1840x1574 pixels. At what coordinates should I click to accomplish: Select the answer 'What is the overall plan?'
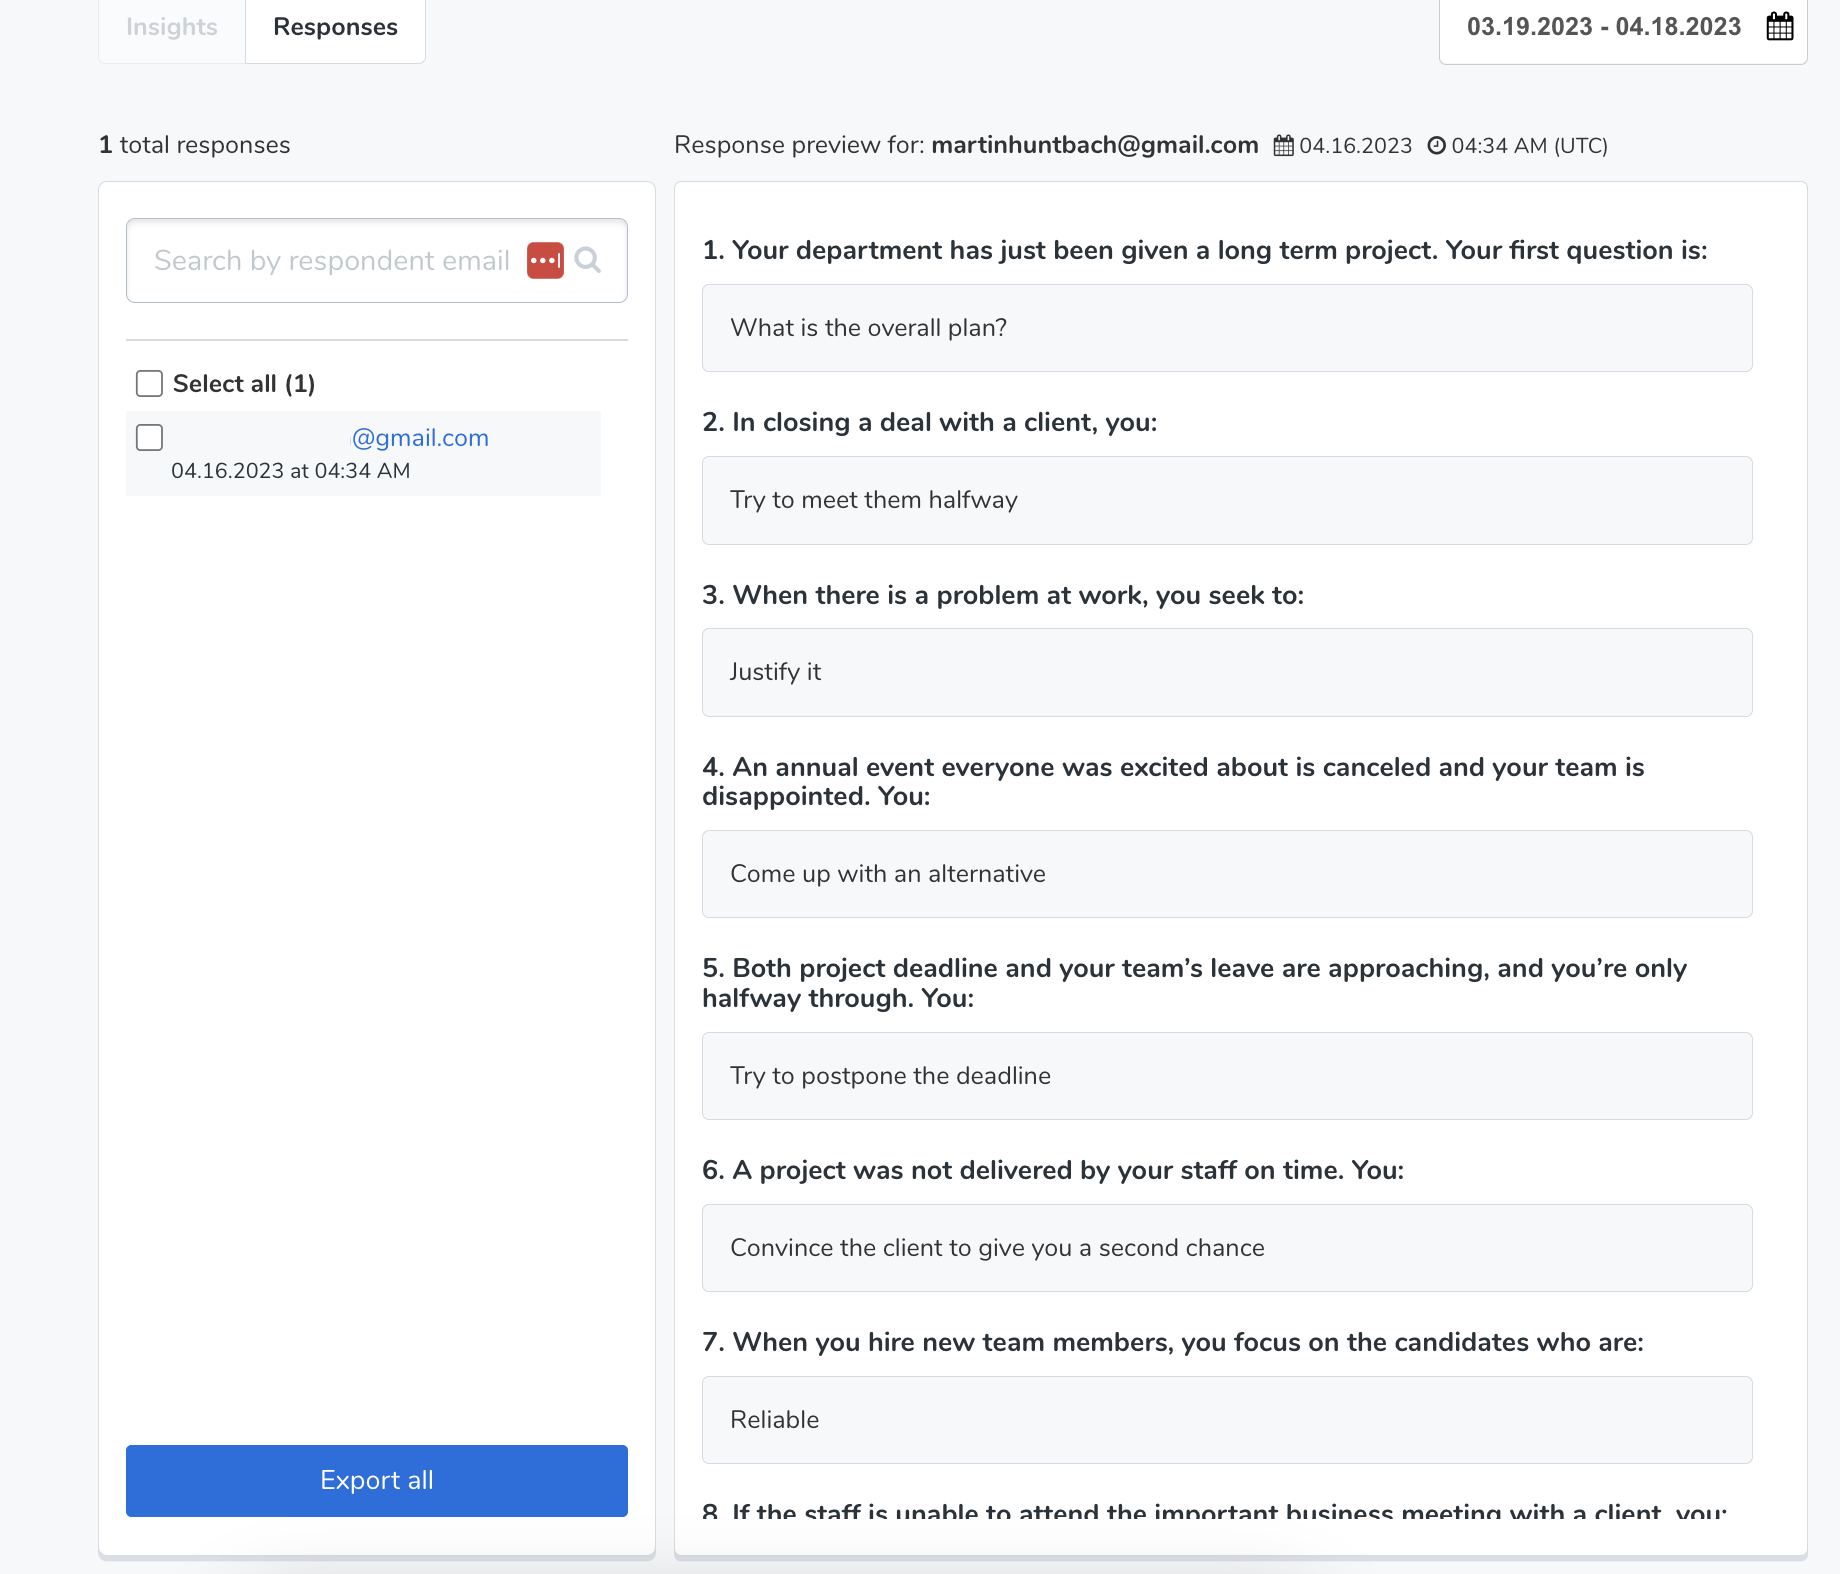coord(1227,328)
